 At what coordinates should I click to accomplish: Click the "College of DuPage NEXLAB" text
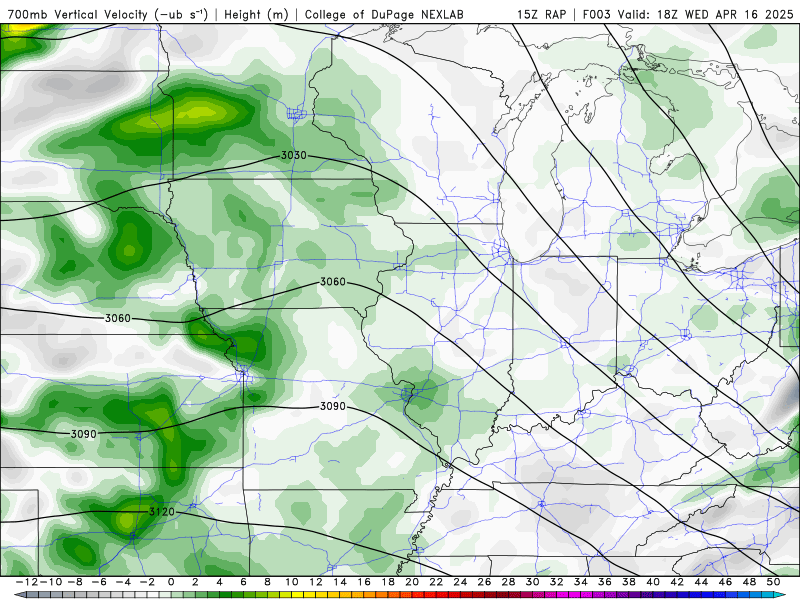pos(384,14)
